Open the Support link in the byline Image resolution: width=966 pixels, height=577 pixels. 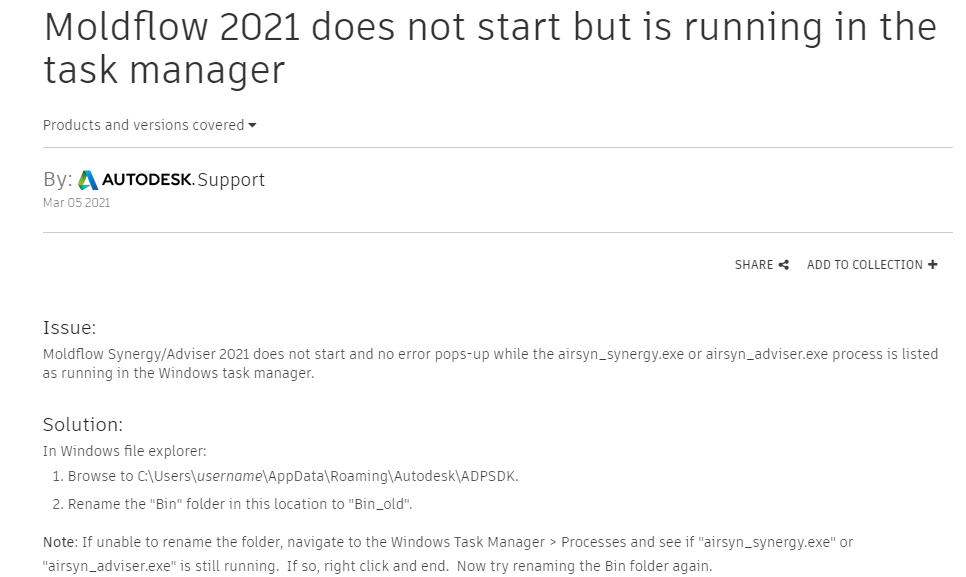click(231, 181)
